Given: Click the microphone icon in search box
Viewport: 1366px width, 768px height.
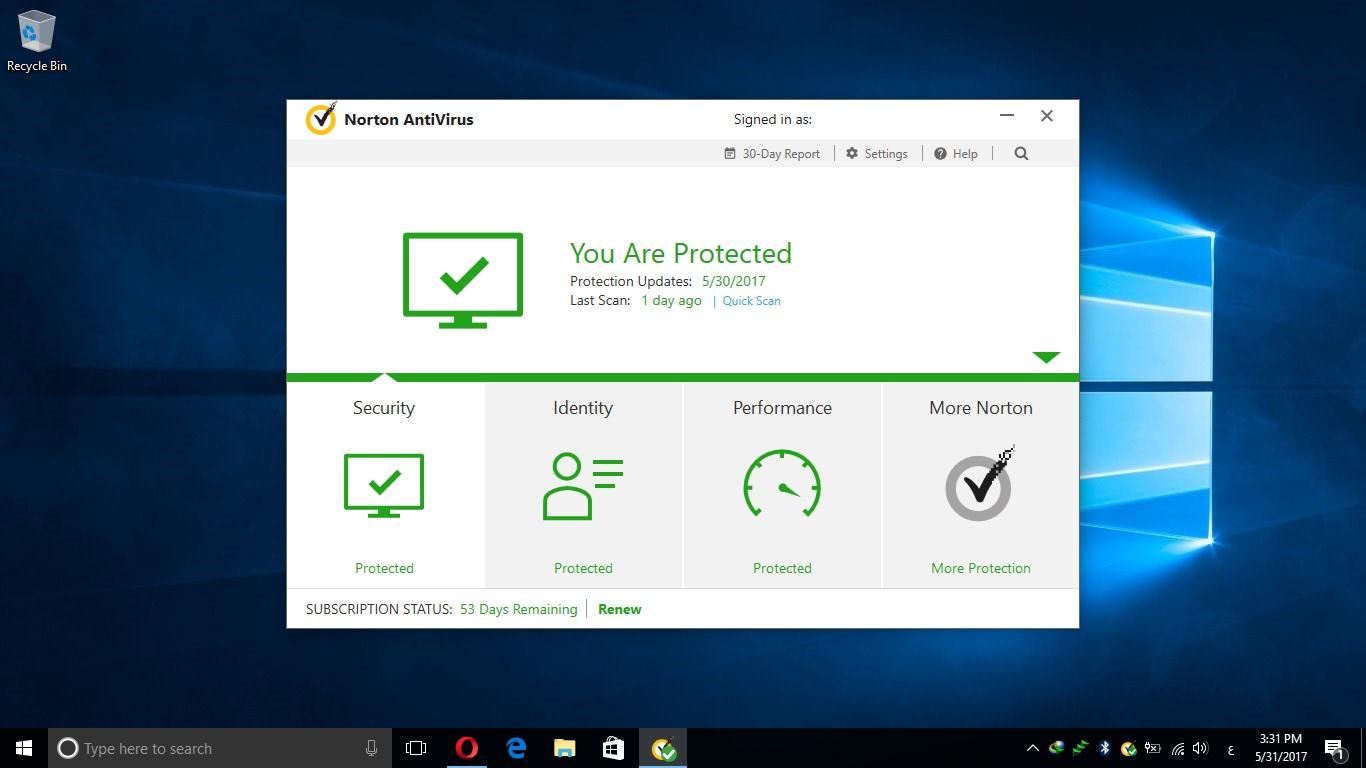Looking at the screenshot, I should pos(371,748).
